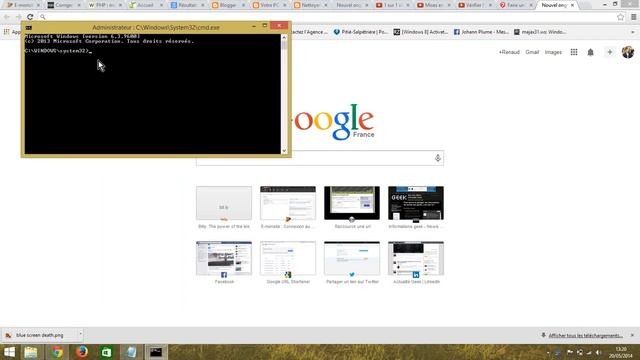640x360 pixels.
Task: Open the taskbar clock and date
Action: 621,352
